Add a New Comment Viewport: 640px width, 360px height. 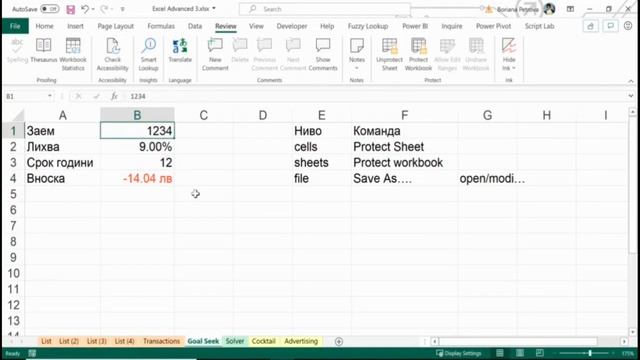(x=215, y=54)
